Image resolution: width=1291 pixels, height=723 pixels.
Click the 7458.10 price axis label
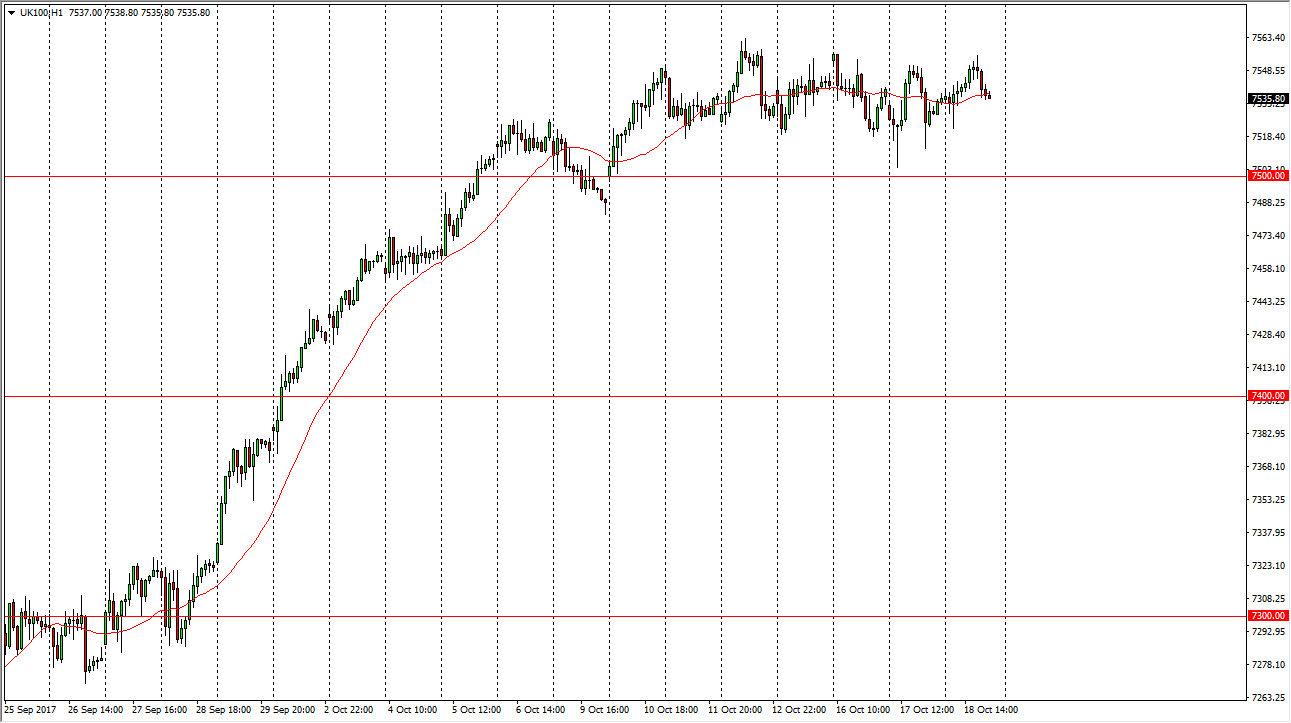click(1267, 269)
